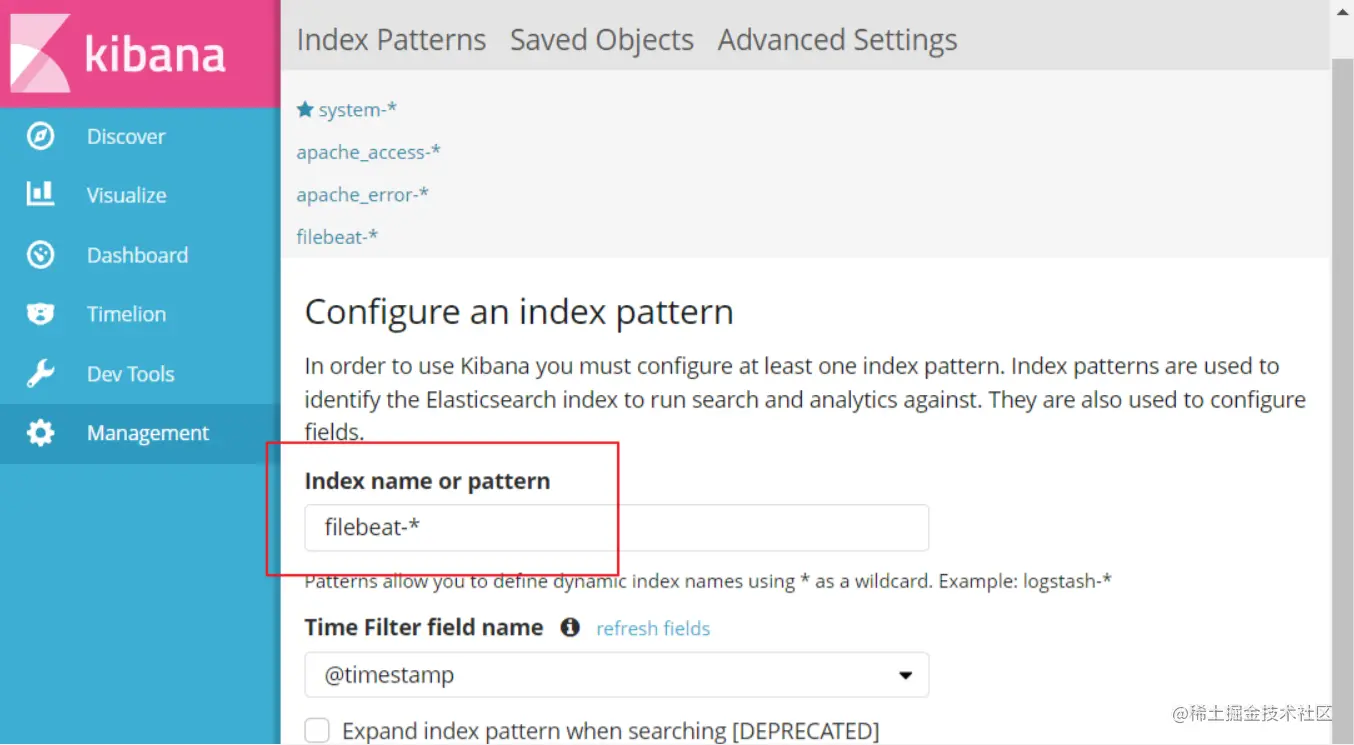The height and width of the screenshot is (745, 1354).
Task: Click the vertical scrollbar on the right
Action: click(x=1342, y=300)
